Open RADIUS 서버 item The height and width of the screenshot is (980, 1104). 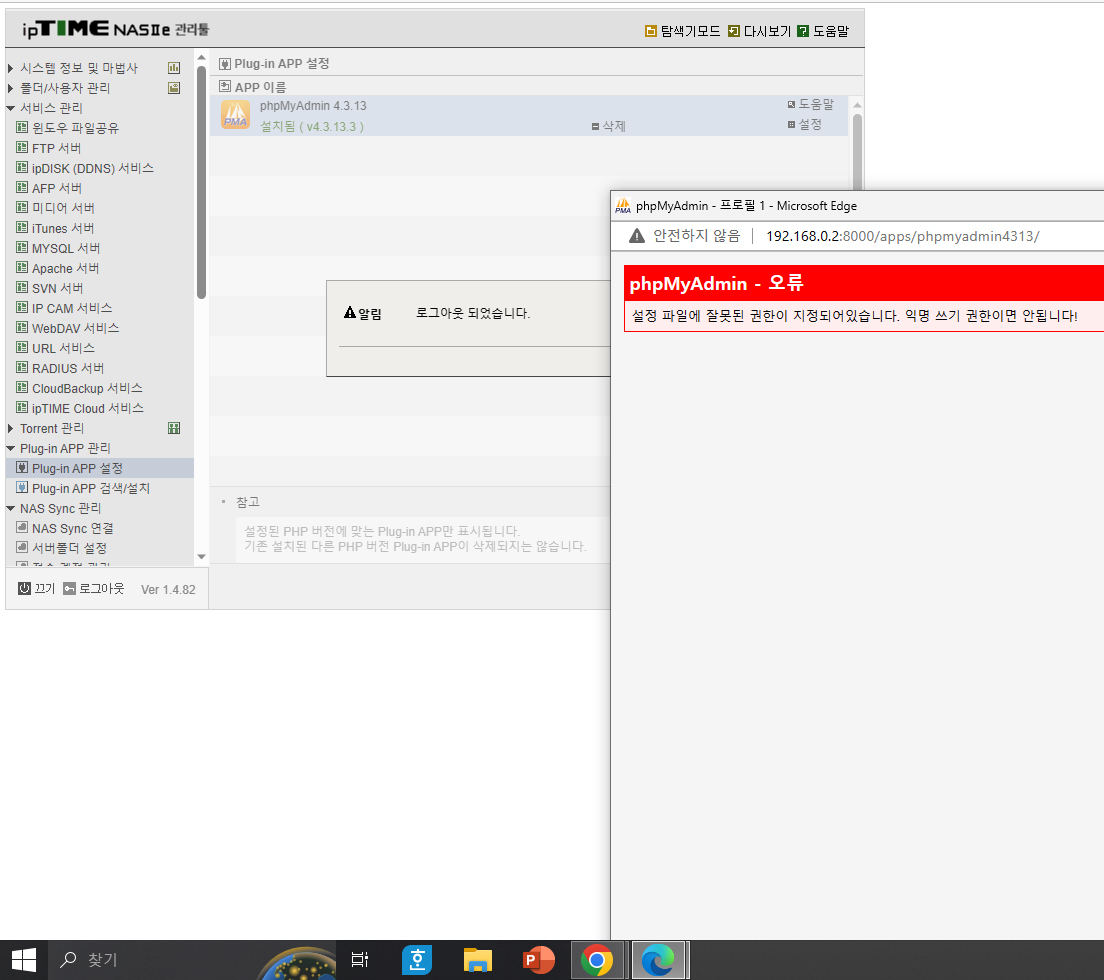click(61, 369)
